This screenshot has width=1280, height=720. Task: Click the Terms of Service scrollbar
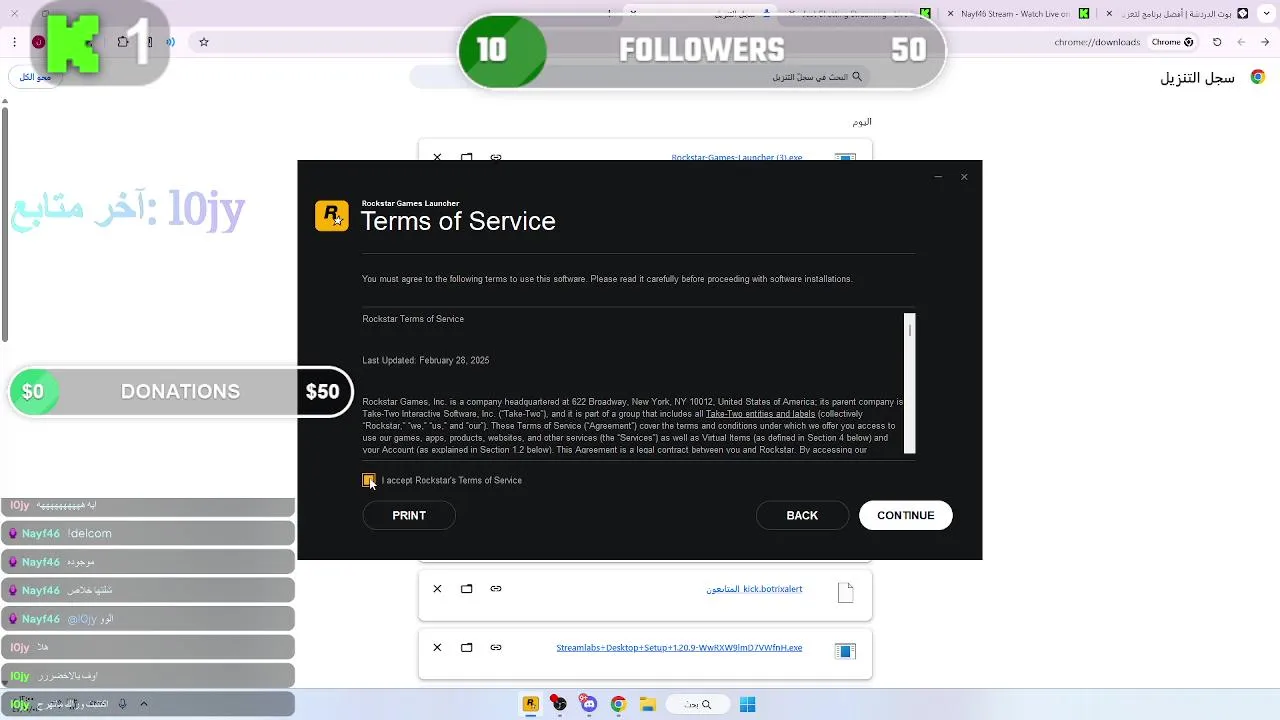tap(909, 384)
